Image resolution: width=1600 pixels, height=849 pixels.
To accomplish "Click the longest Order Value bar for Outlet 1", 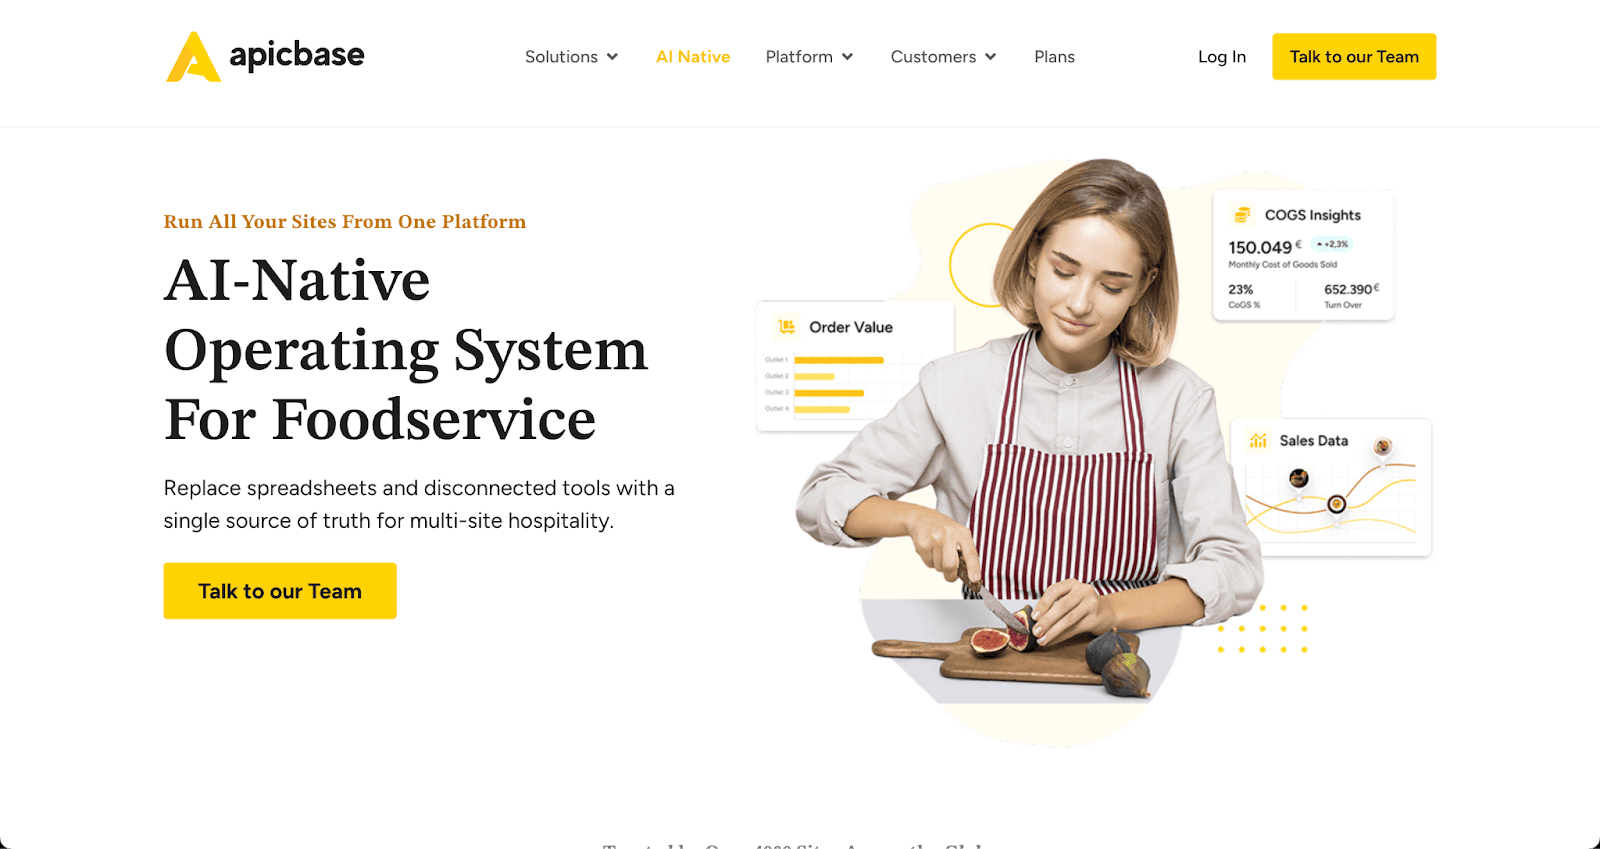I will 839,360.
